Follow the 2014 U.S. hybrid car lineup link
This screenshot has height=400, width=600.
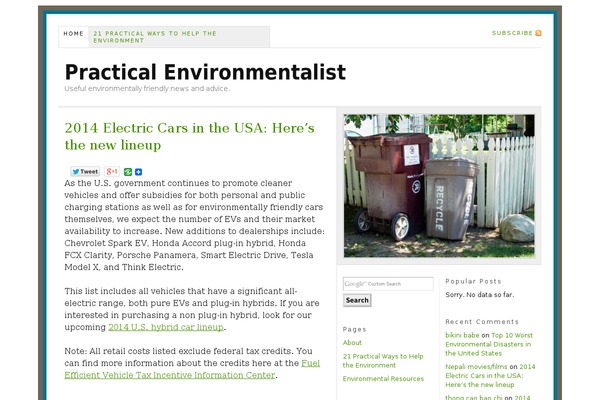tap(166, 327)
